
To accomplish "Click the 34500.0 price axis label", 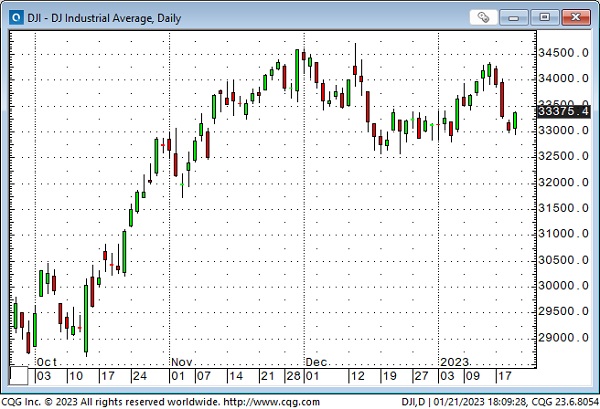I will pyautogui.click(x=563, y=53).
